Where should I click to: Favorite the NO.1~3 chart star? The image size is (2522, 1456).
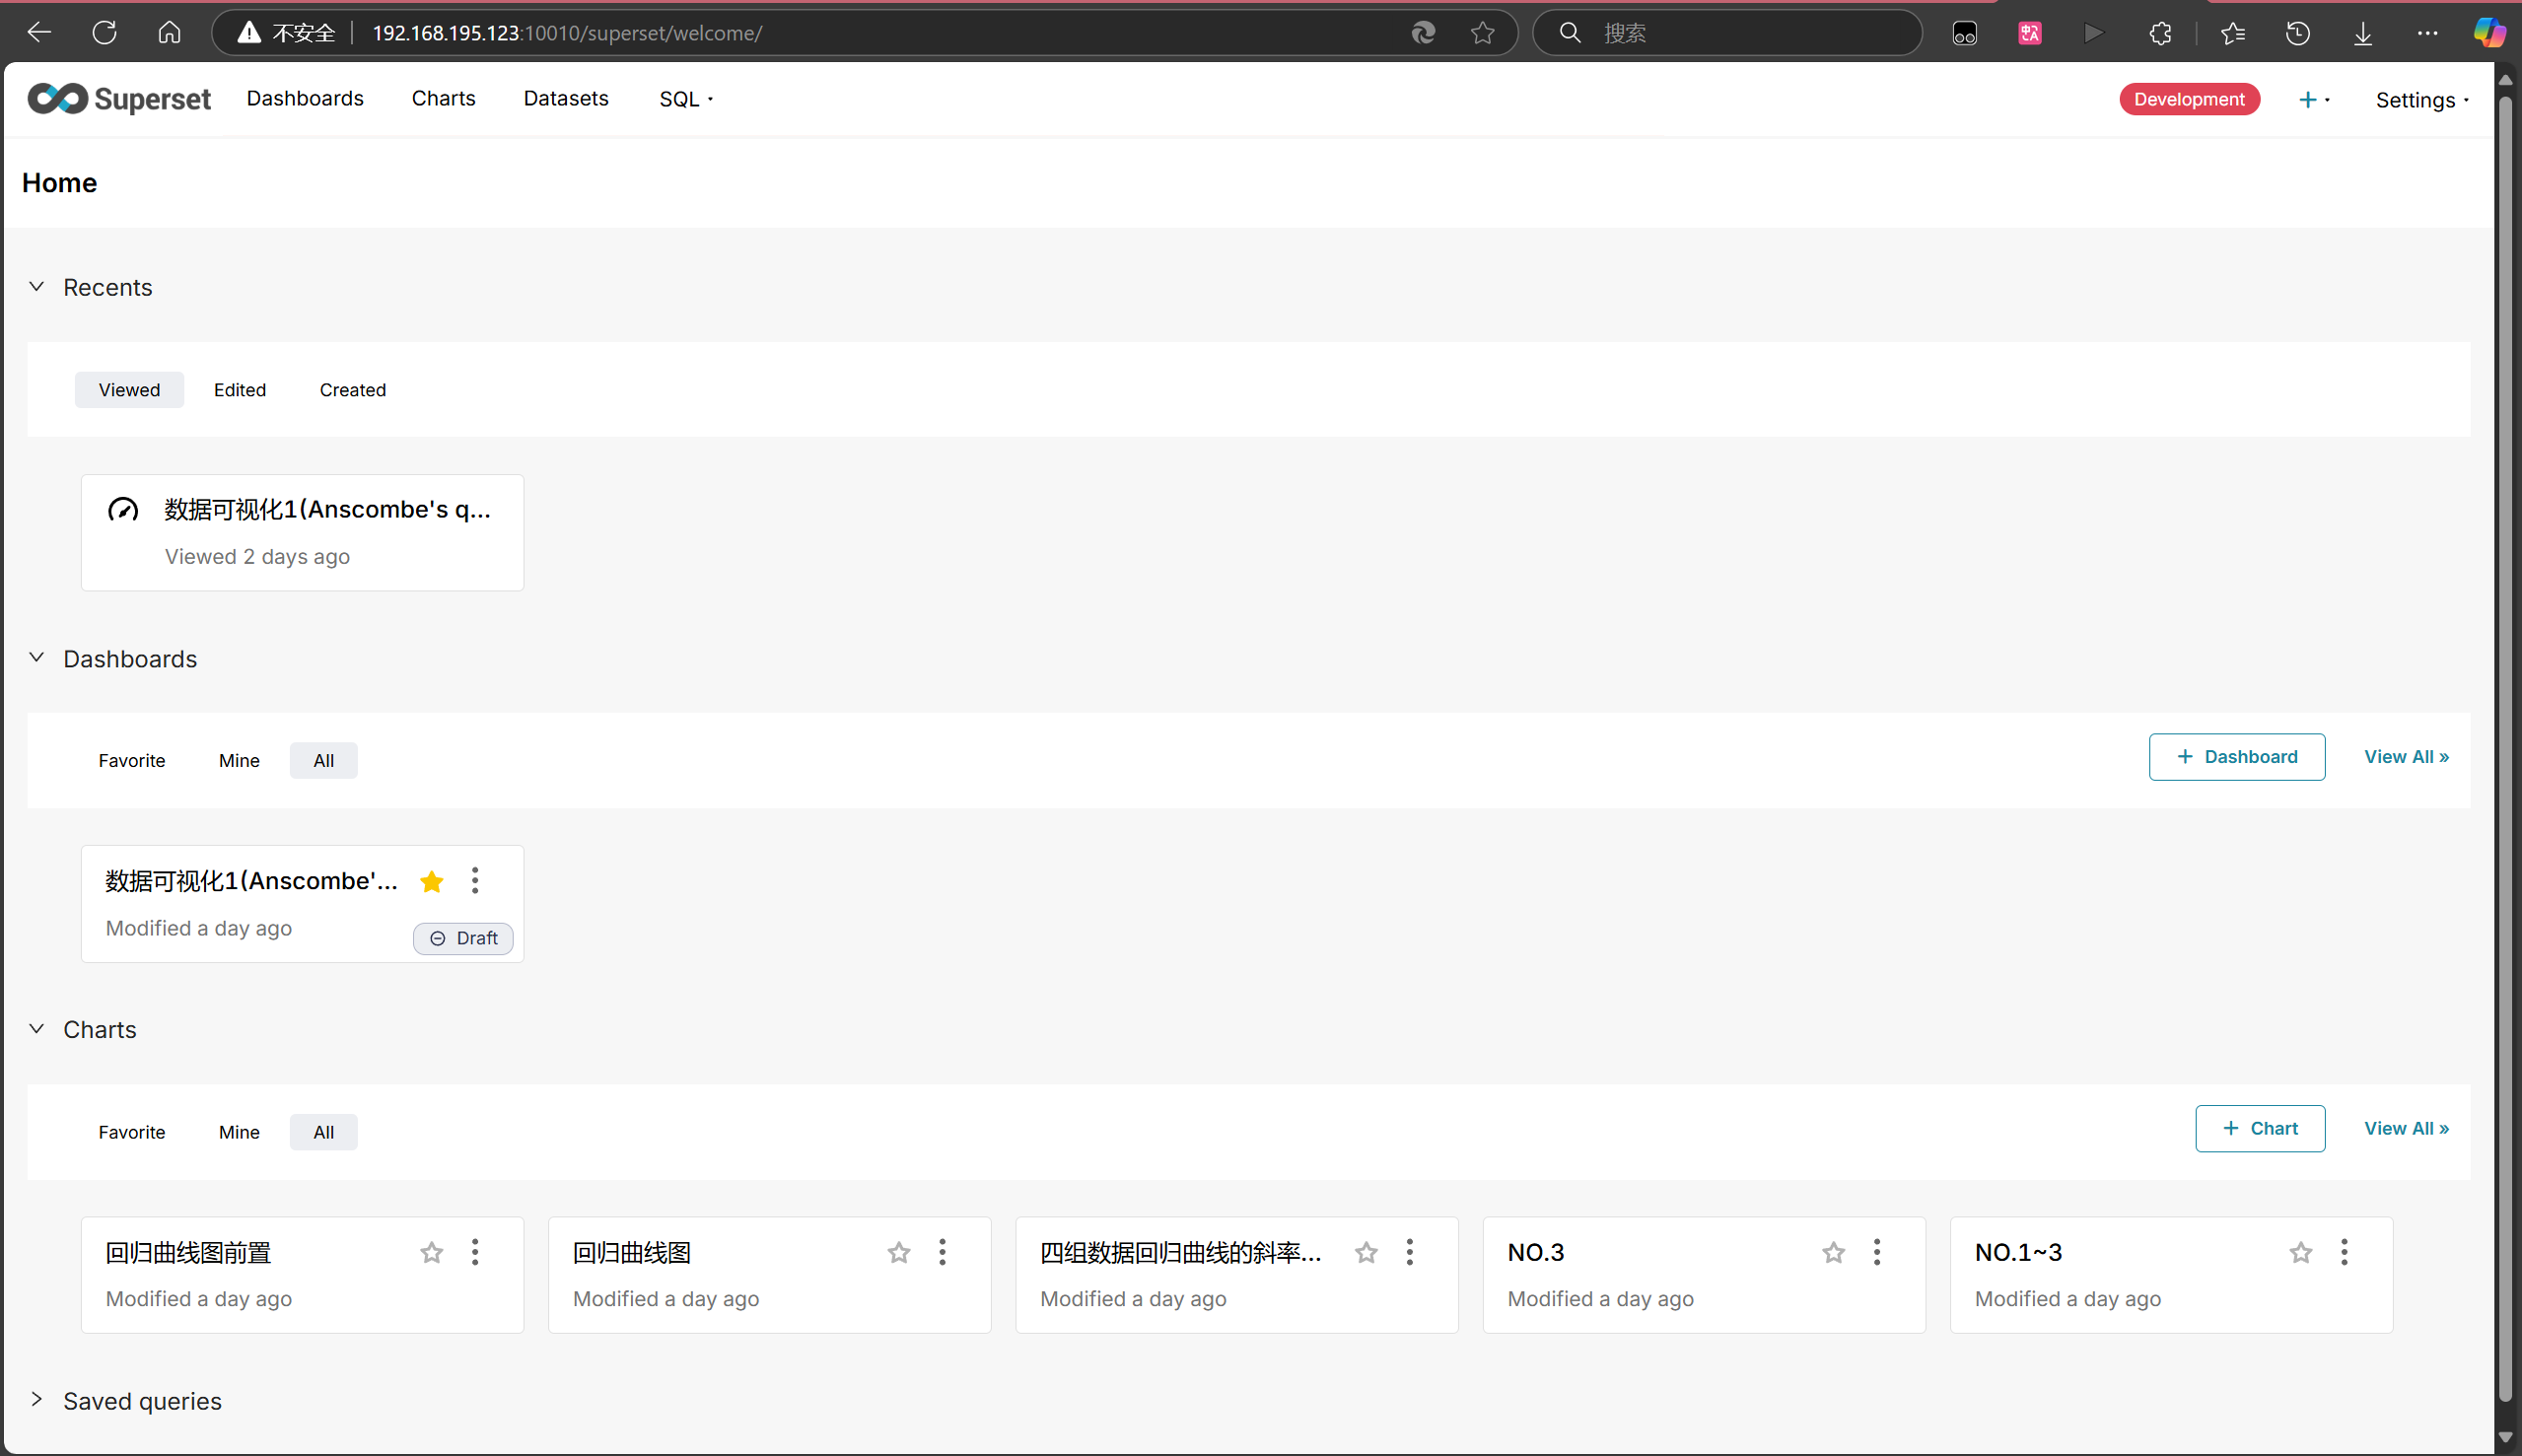coord(2300,1252)
